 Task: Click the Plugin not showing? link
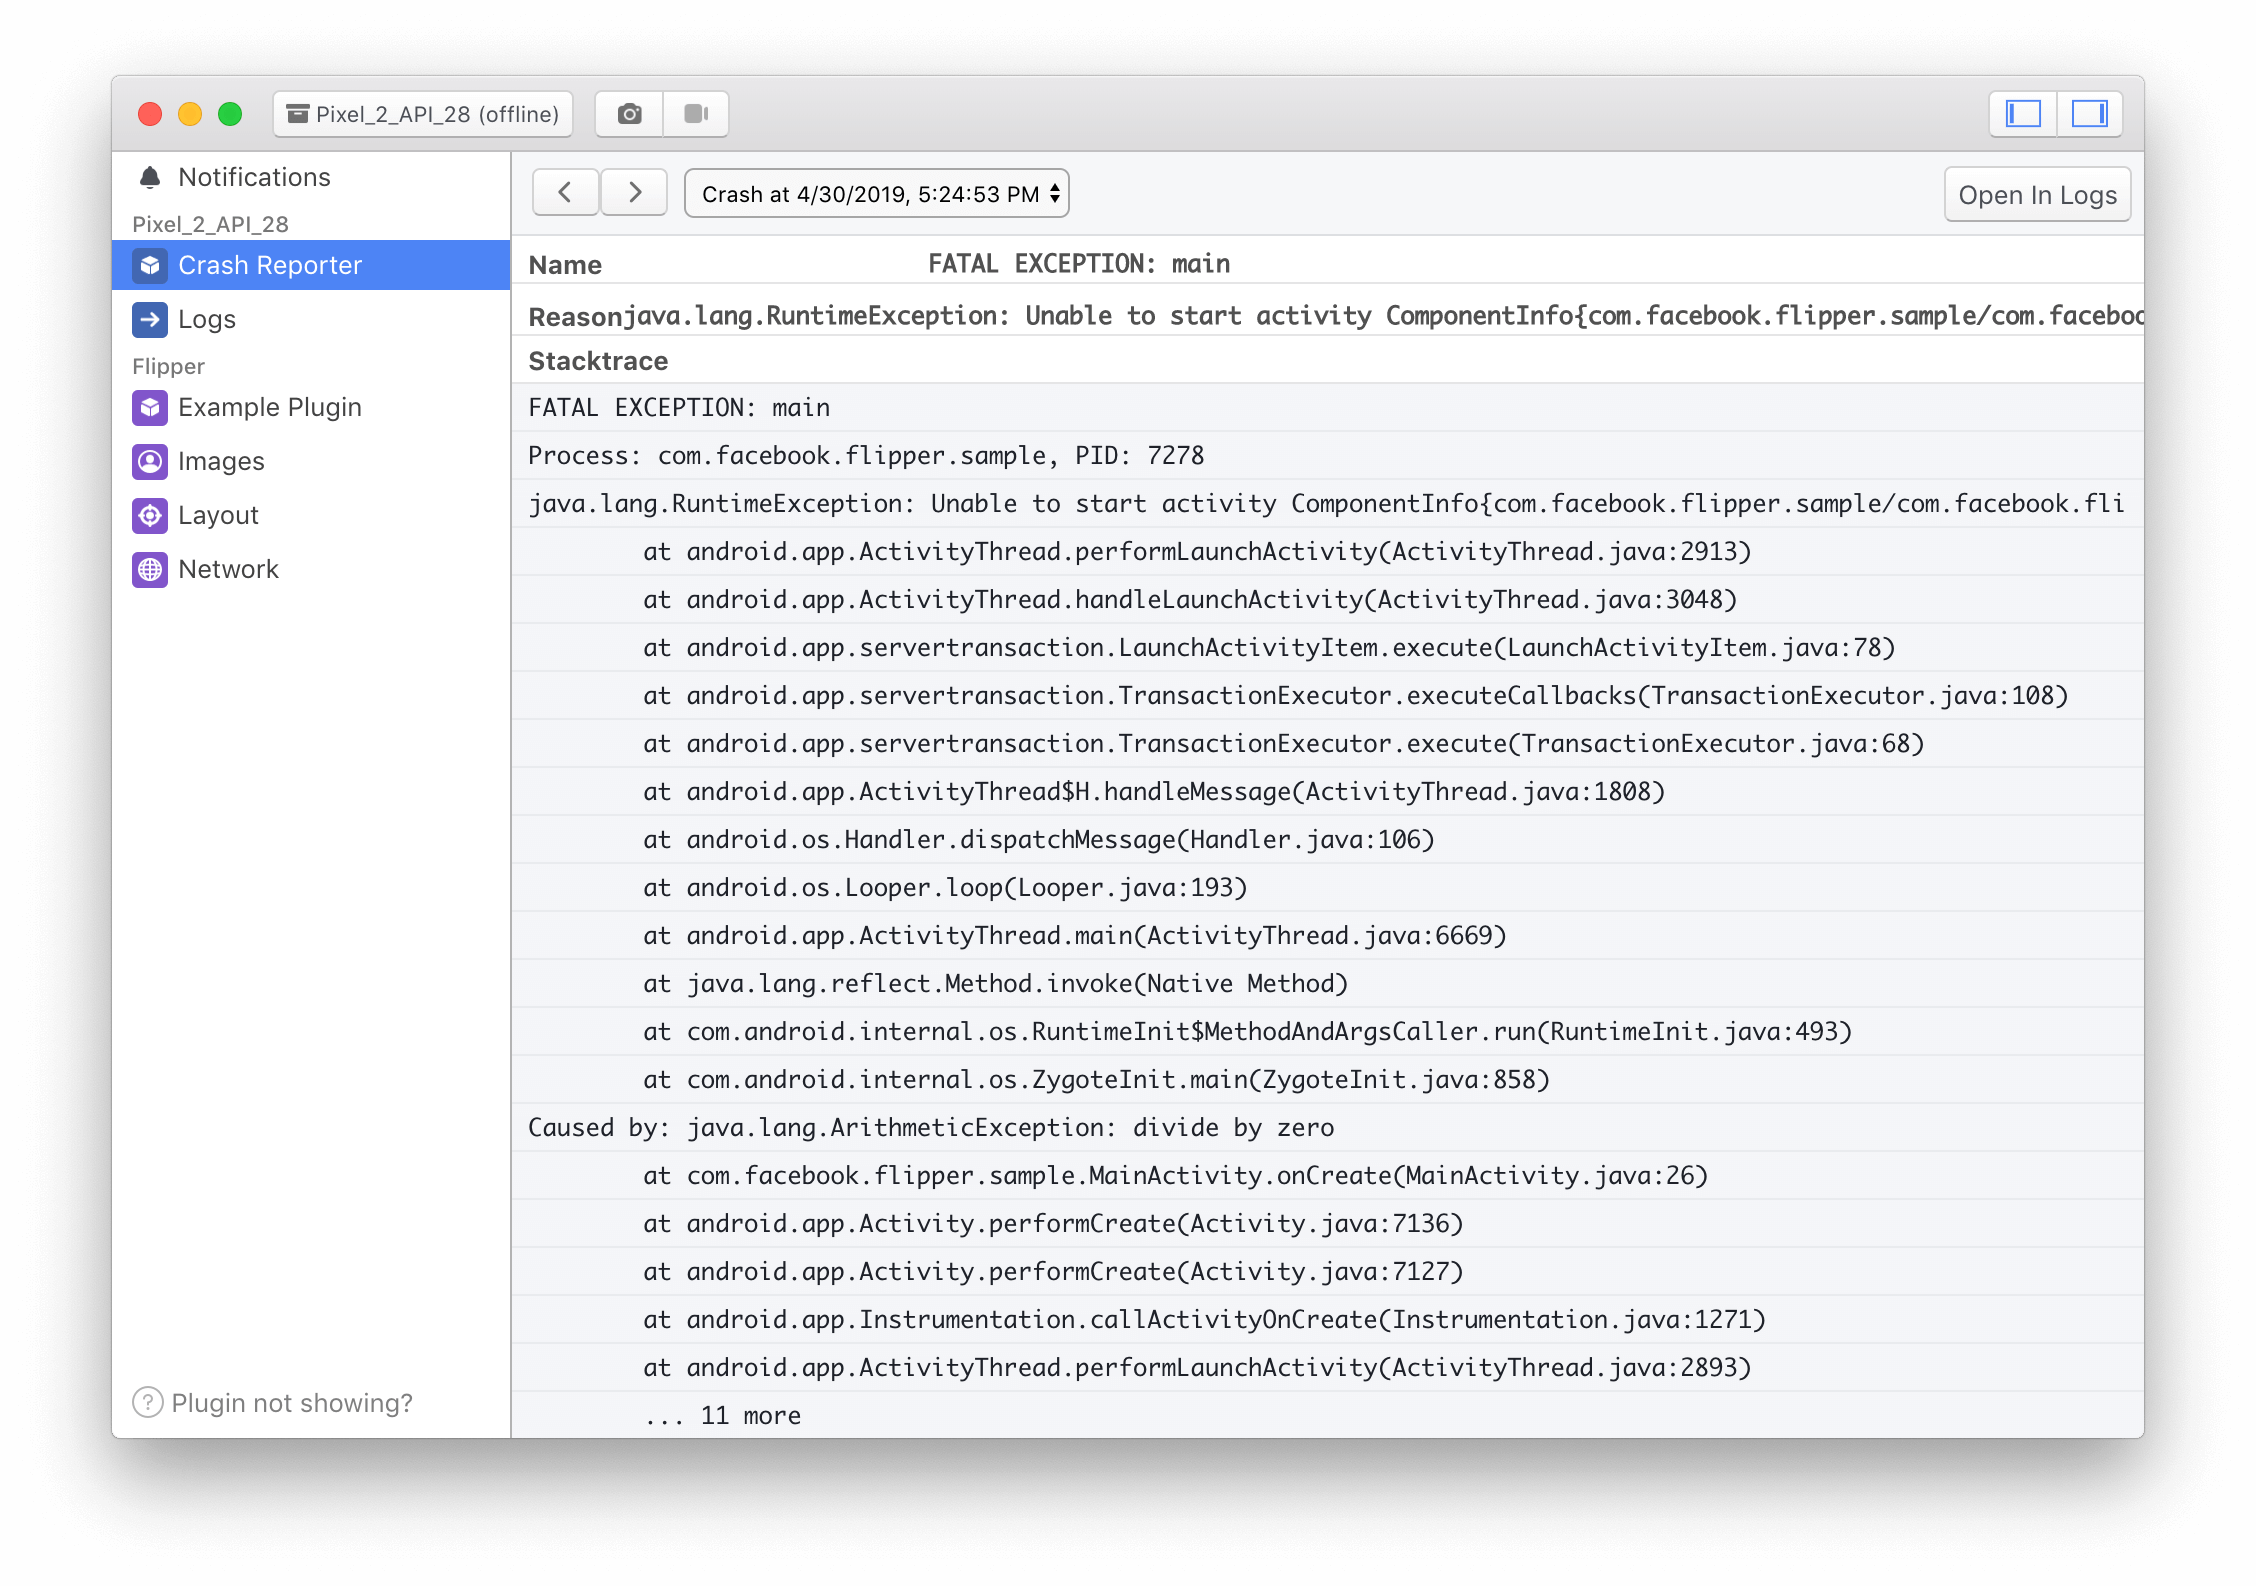click(292, 1403)
